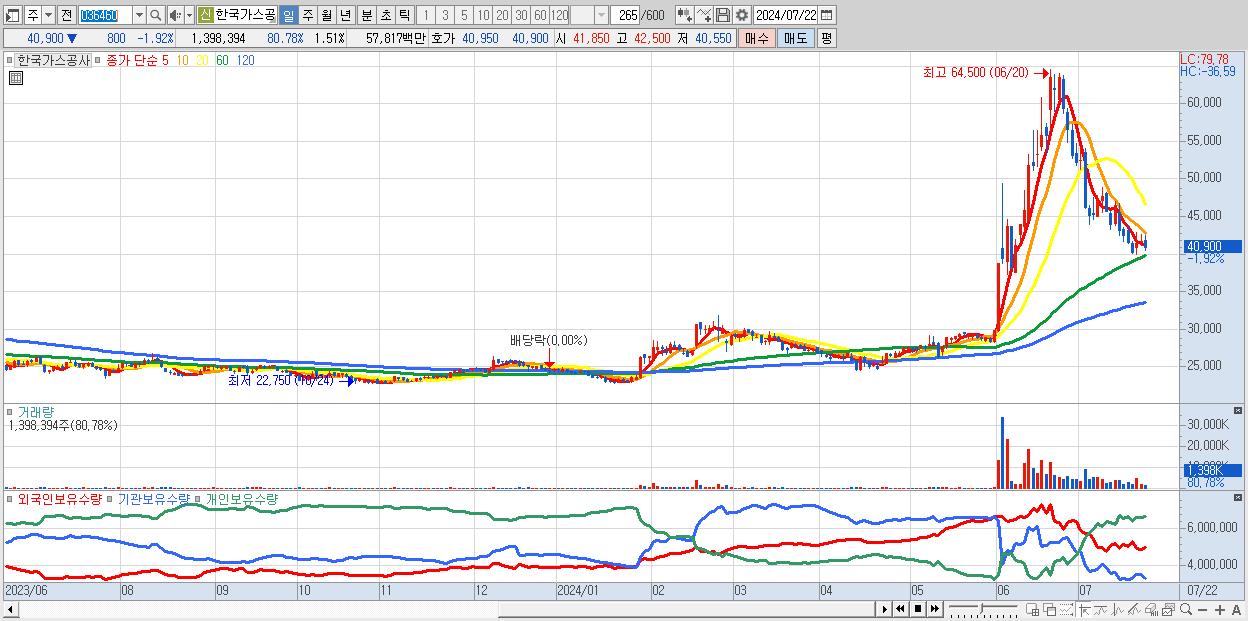This screenshot has width=1248, height=621.
Task: Click the minus zoom-out icon
Action: 1203,610
